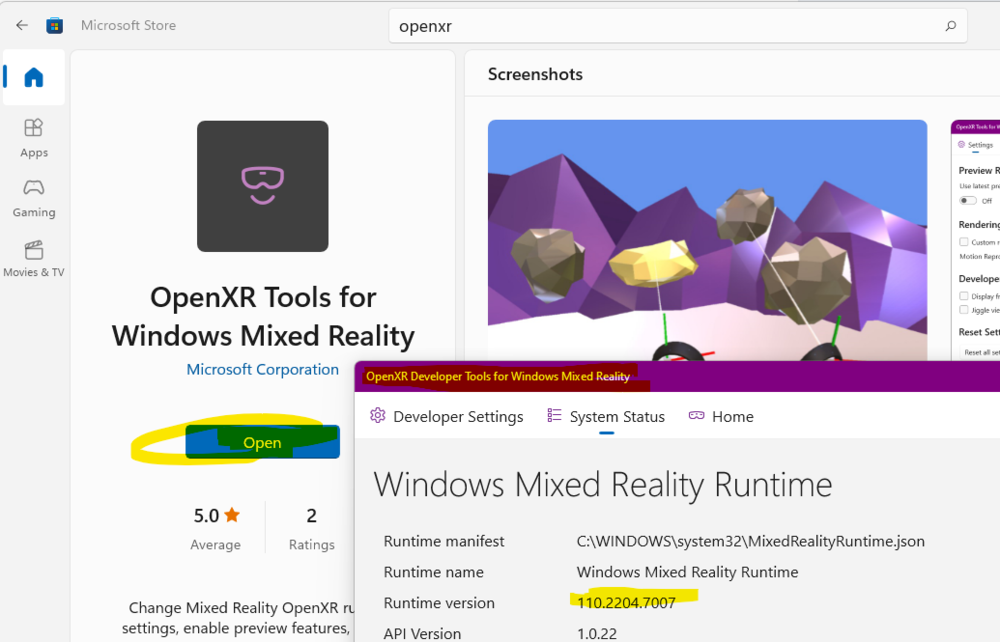
Task: Click the Microsoft Store logo icon
Action: pos(55,26)
